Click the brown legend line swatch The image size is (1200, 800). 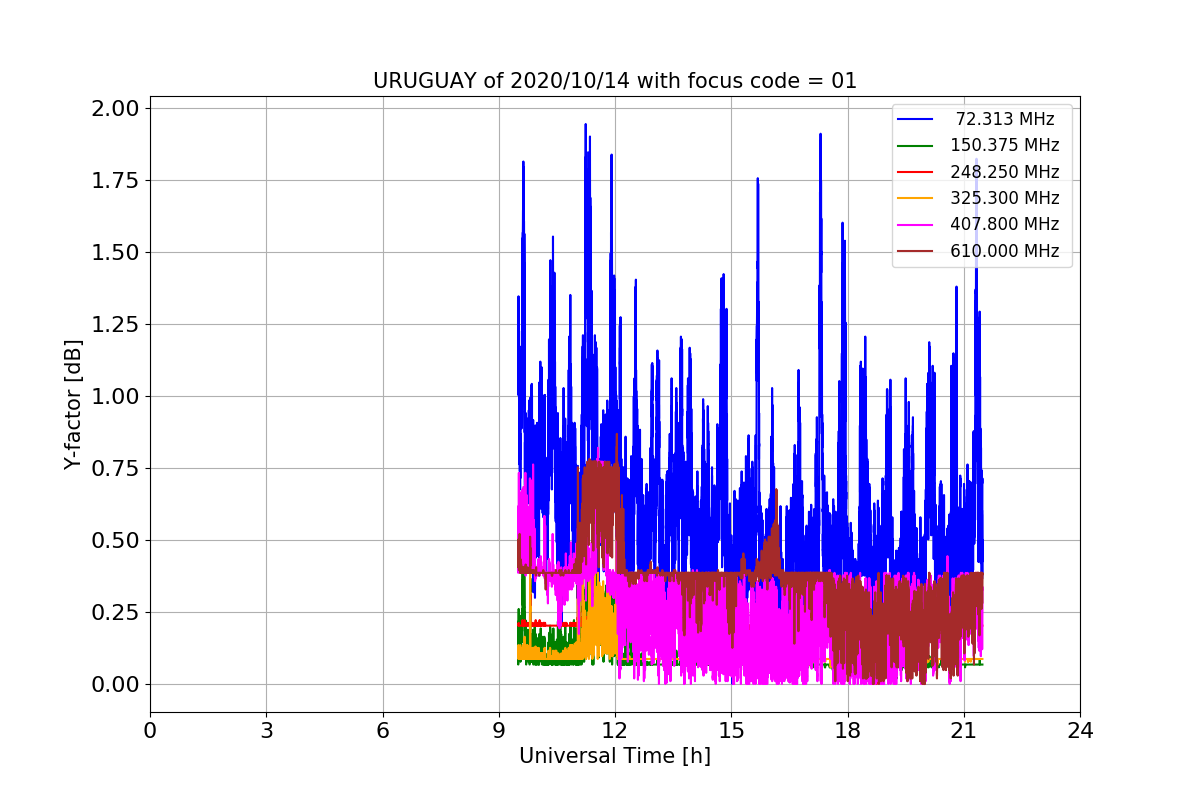(915, 251)
